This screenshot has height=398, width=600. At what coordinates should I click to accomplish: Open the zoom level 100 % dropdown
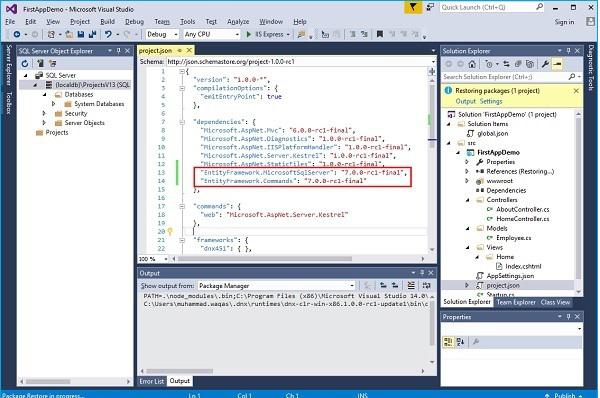[166, 259]
